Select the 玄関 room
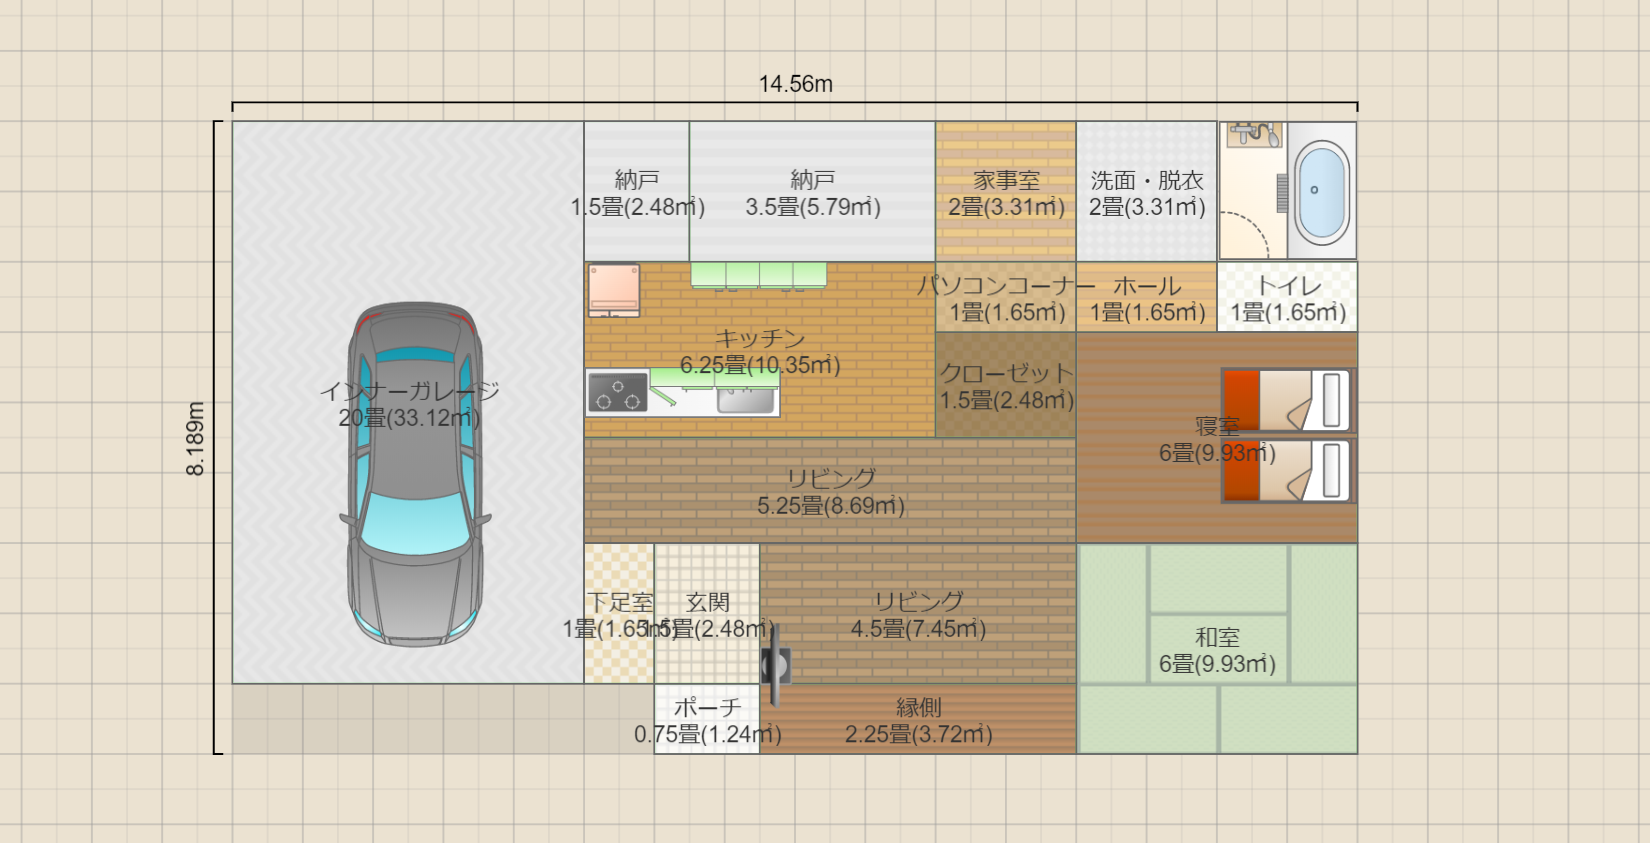Image resolution: width=1650 pixels, height=843 pixels. click(707, 614)
